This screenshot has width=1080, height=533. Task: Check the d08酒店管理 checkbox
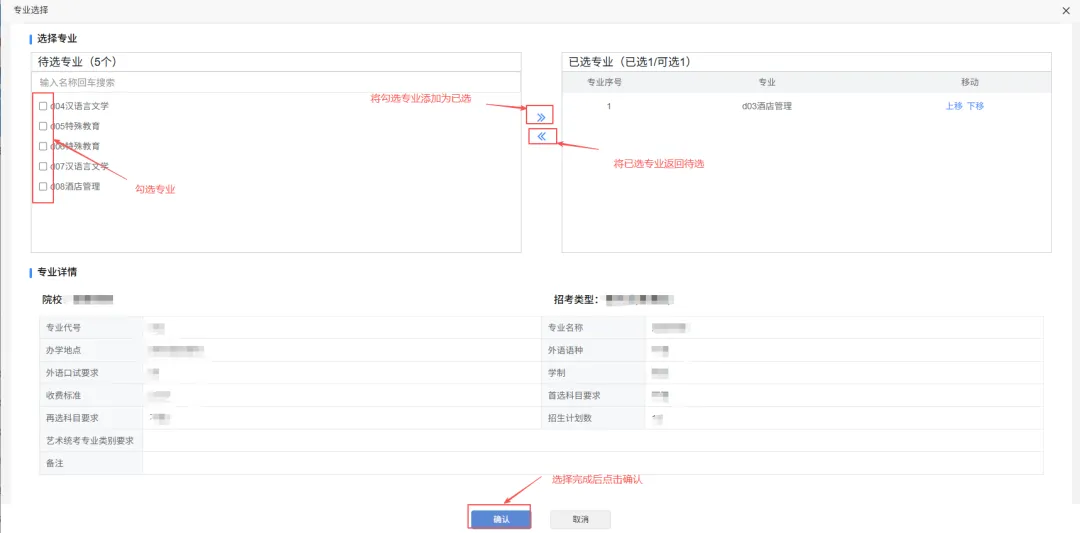(x=43, y=186)
